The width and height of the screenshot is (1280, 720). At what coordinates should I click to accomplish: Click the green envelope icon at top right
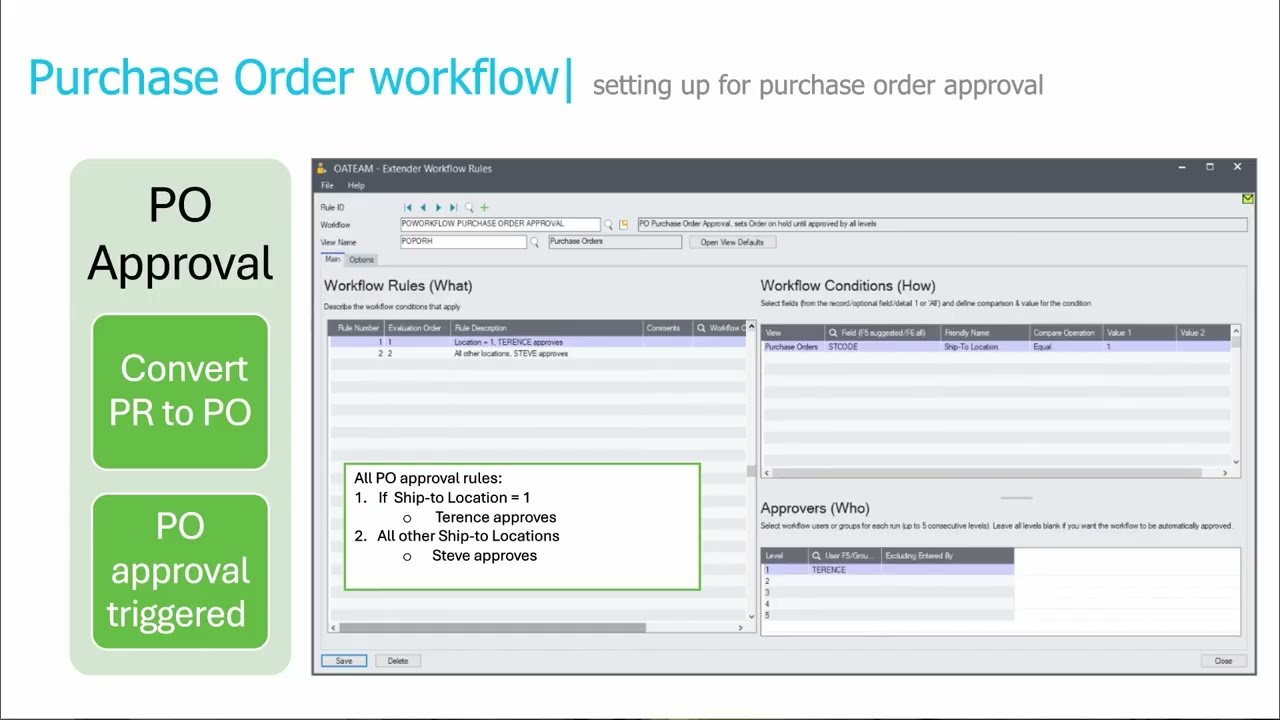(1248, 199)
